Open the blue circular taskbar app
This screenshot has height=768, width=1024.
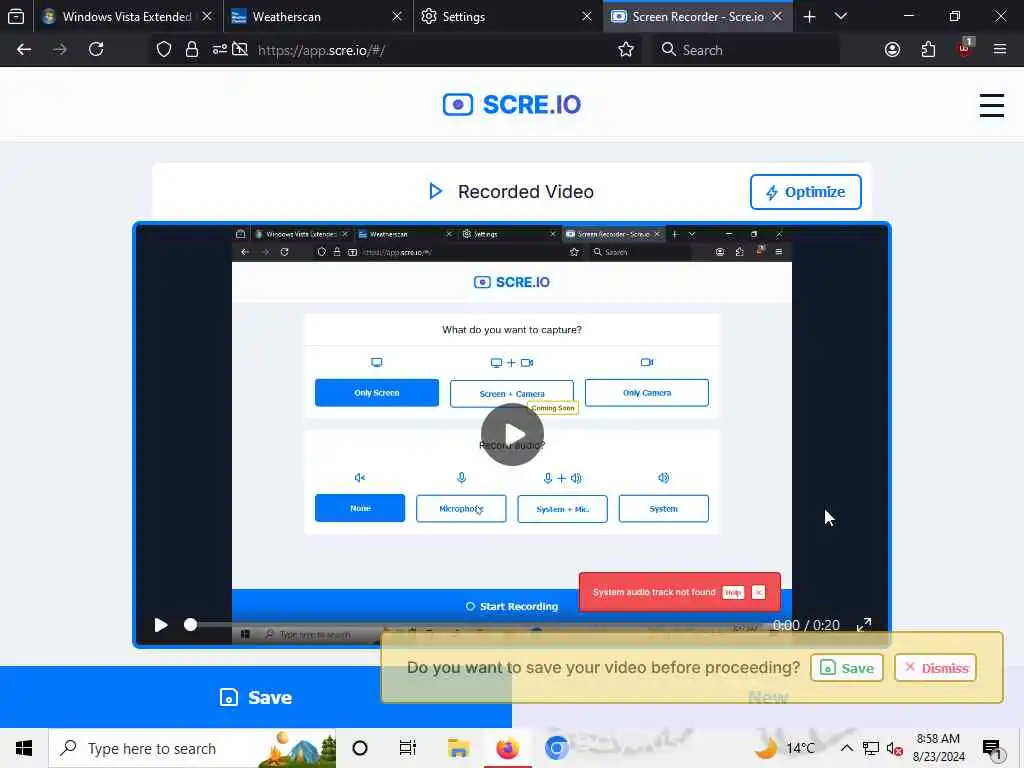tap(556, 748)
